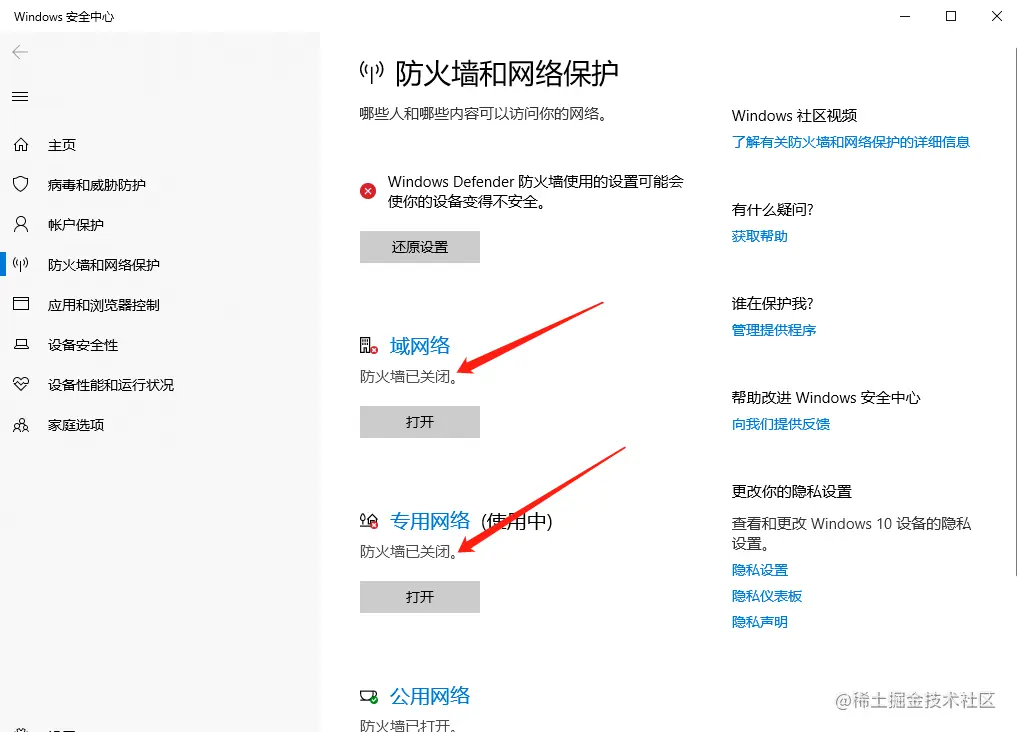Viewport: 1017px width, 732px height.
Task: Click the red error icon beside the Defender warning
Action: point(368,191)
